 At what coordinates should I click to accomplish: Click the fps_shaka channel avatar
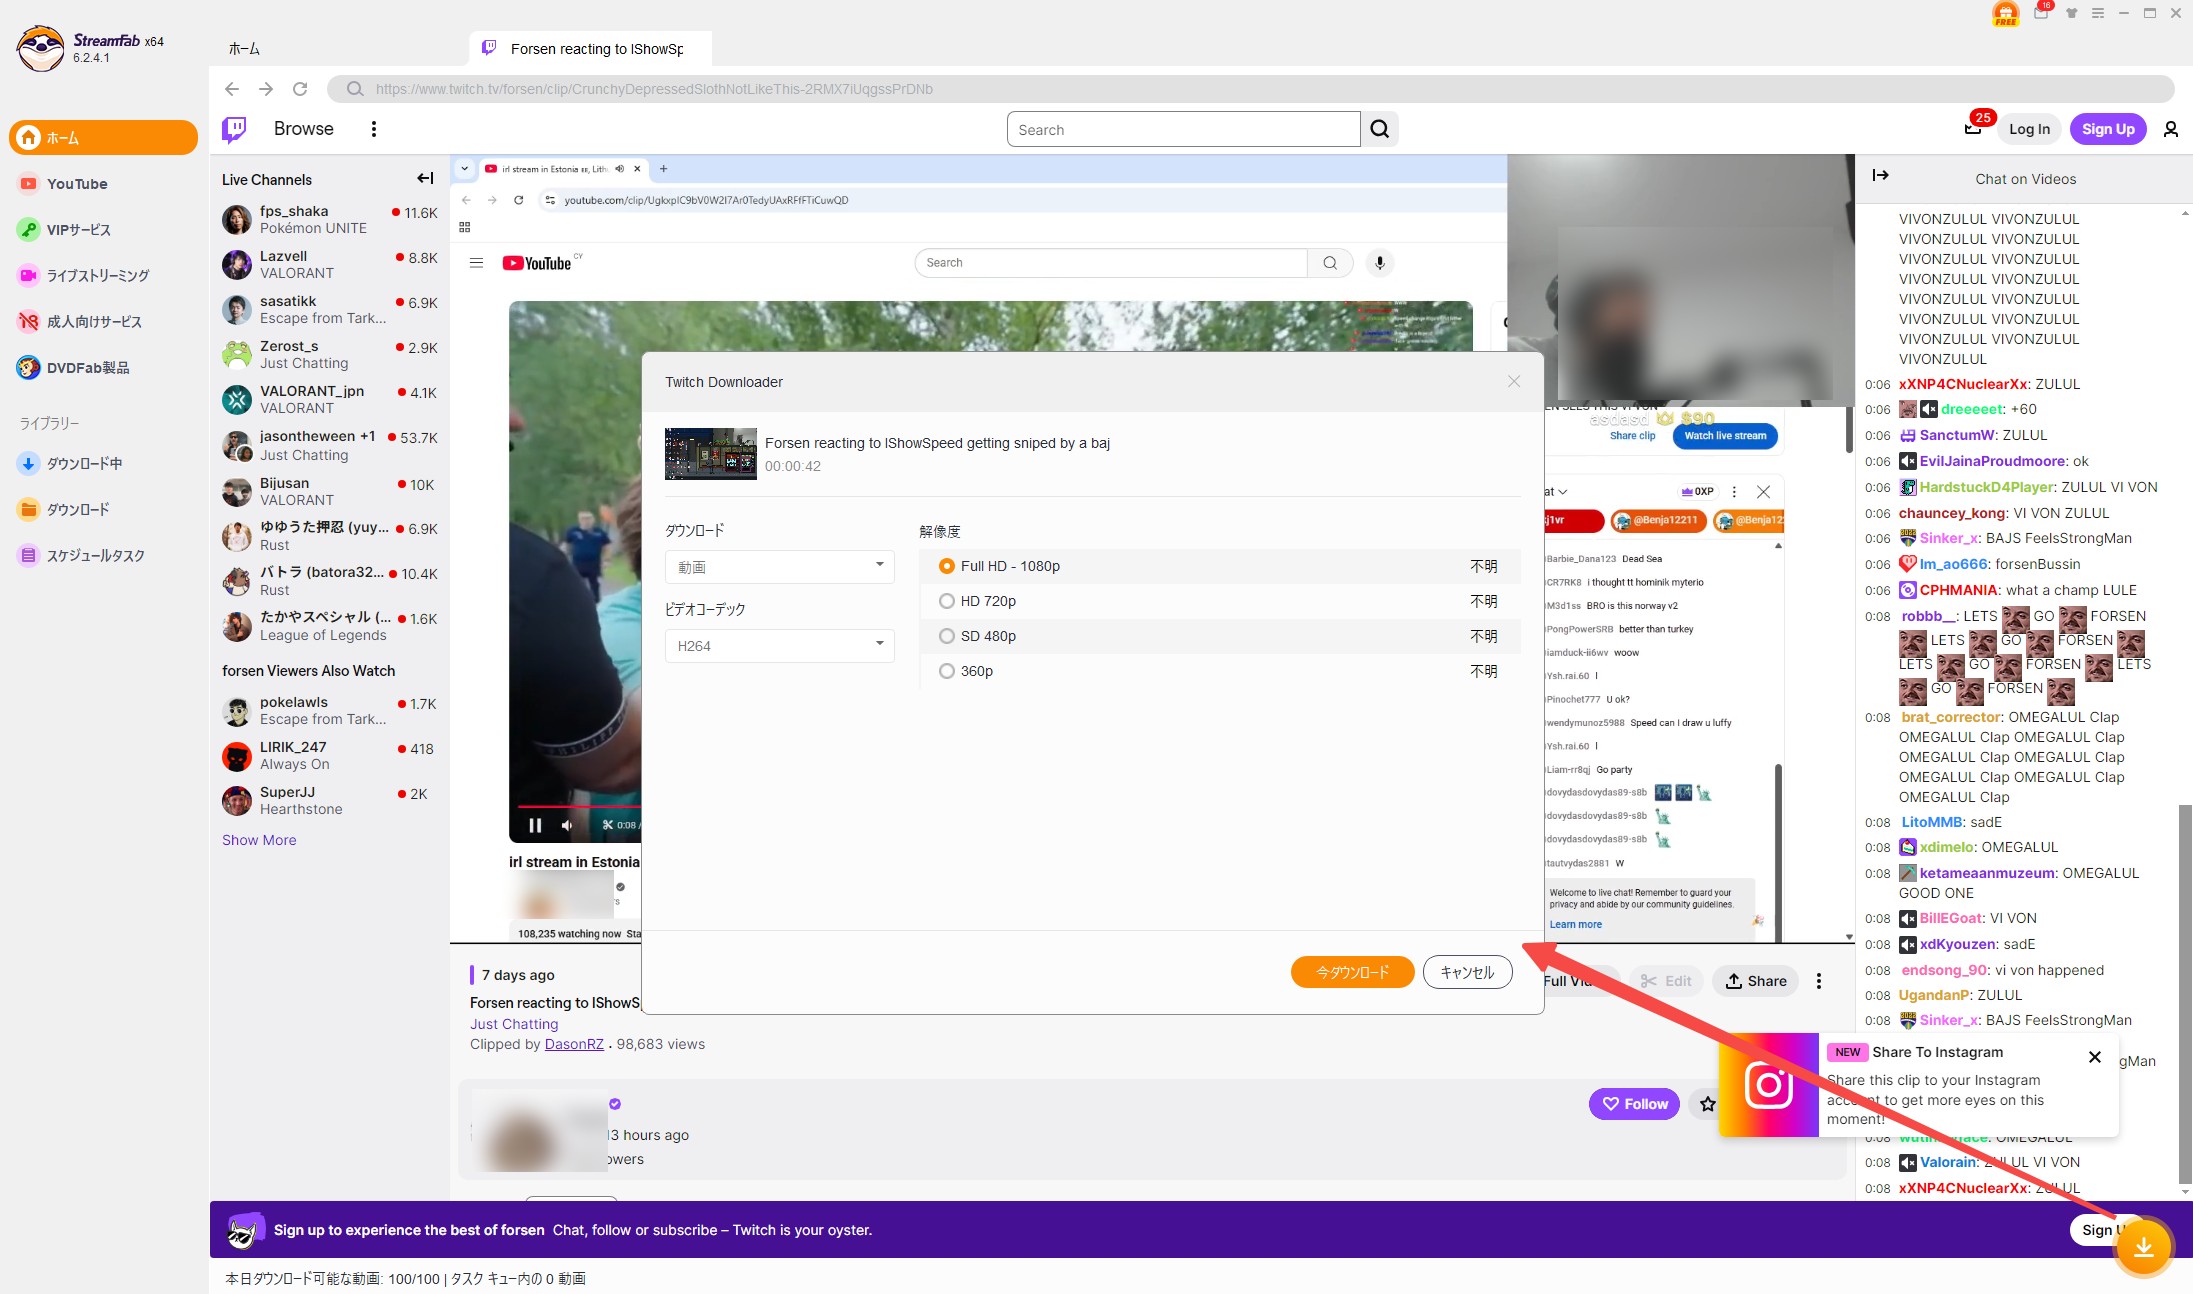(237, 219)
